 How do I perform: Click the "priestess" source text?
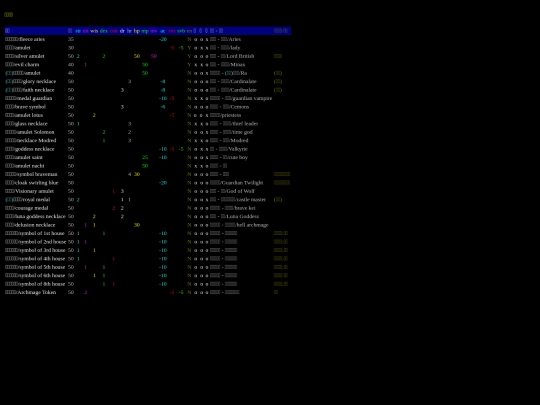pos(231,115)
